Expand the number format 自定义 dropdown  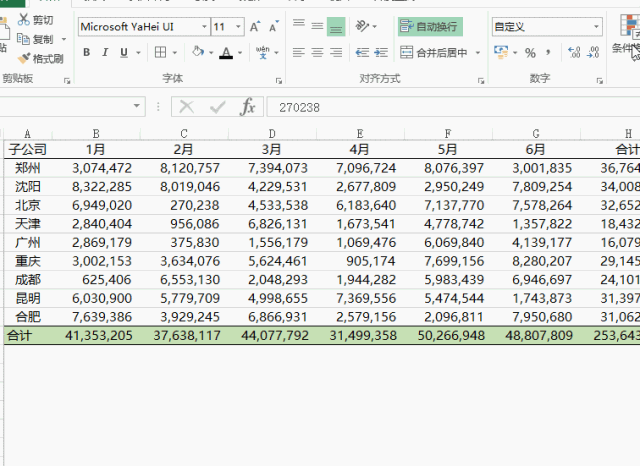point(597,27)
